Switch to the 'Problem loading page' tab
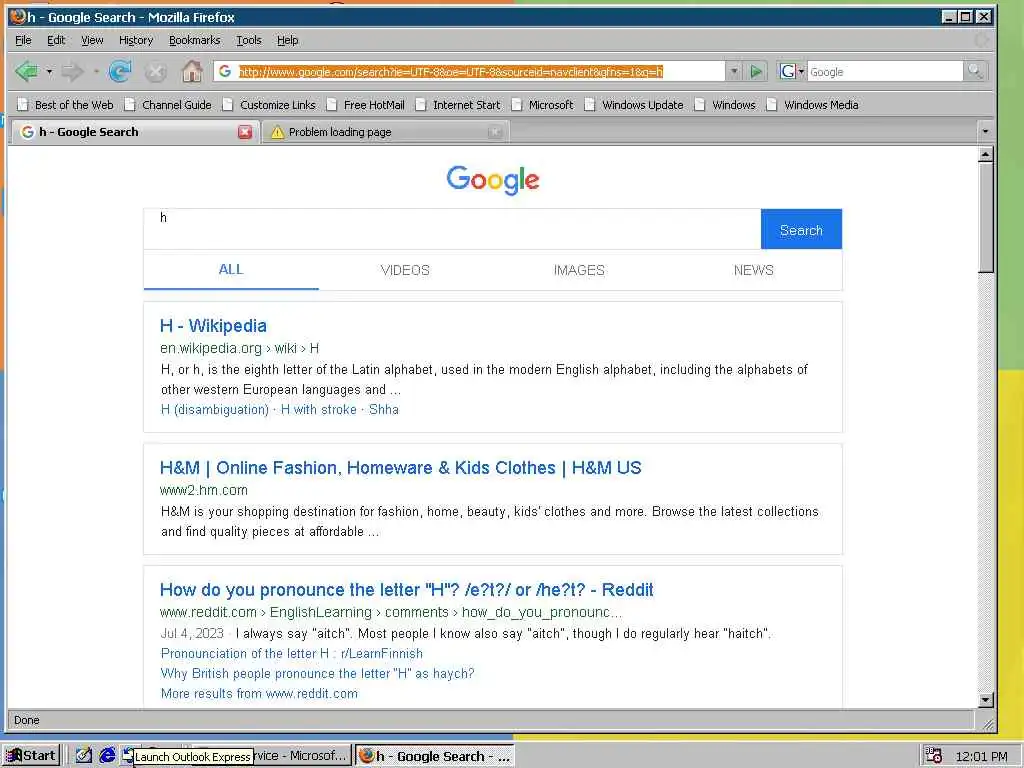 coord(386,132)
